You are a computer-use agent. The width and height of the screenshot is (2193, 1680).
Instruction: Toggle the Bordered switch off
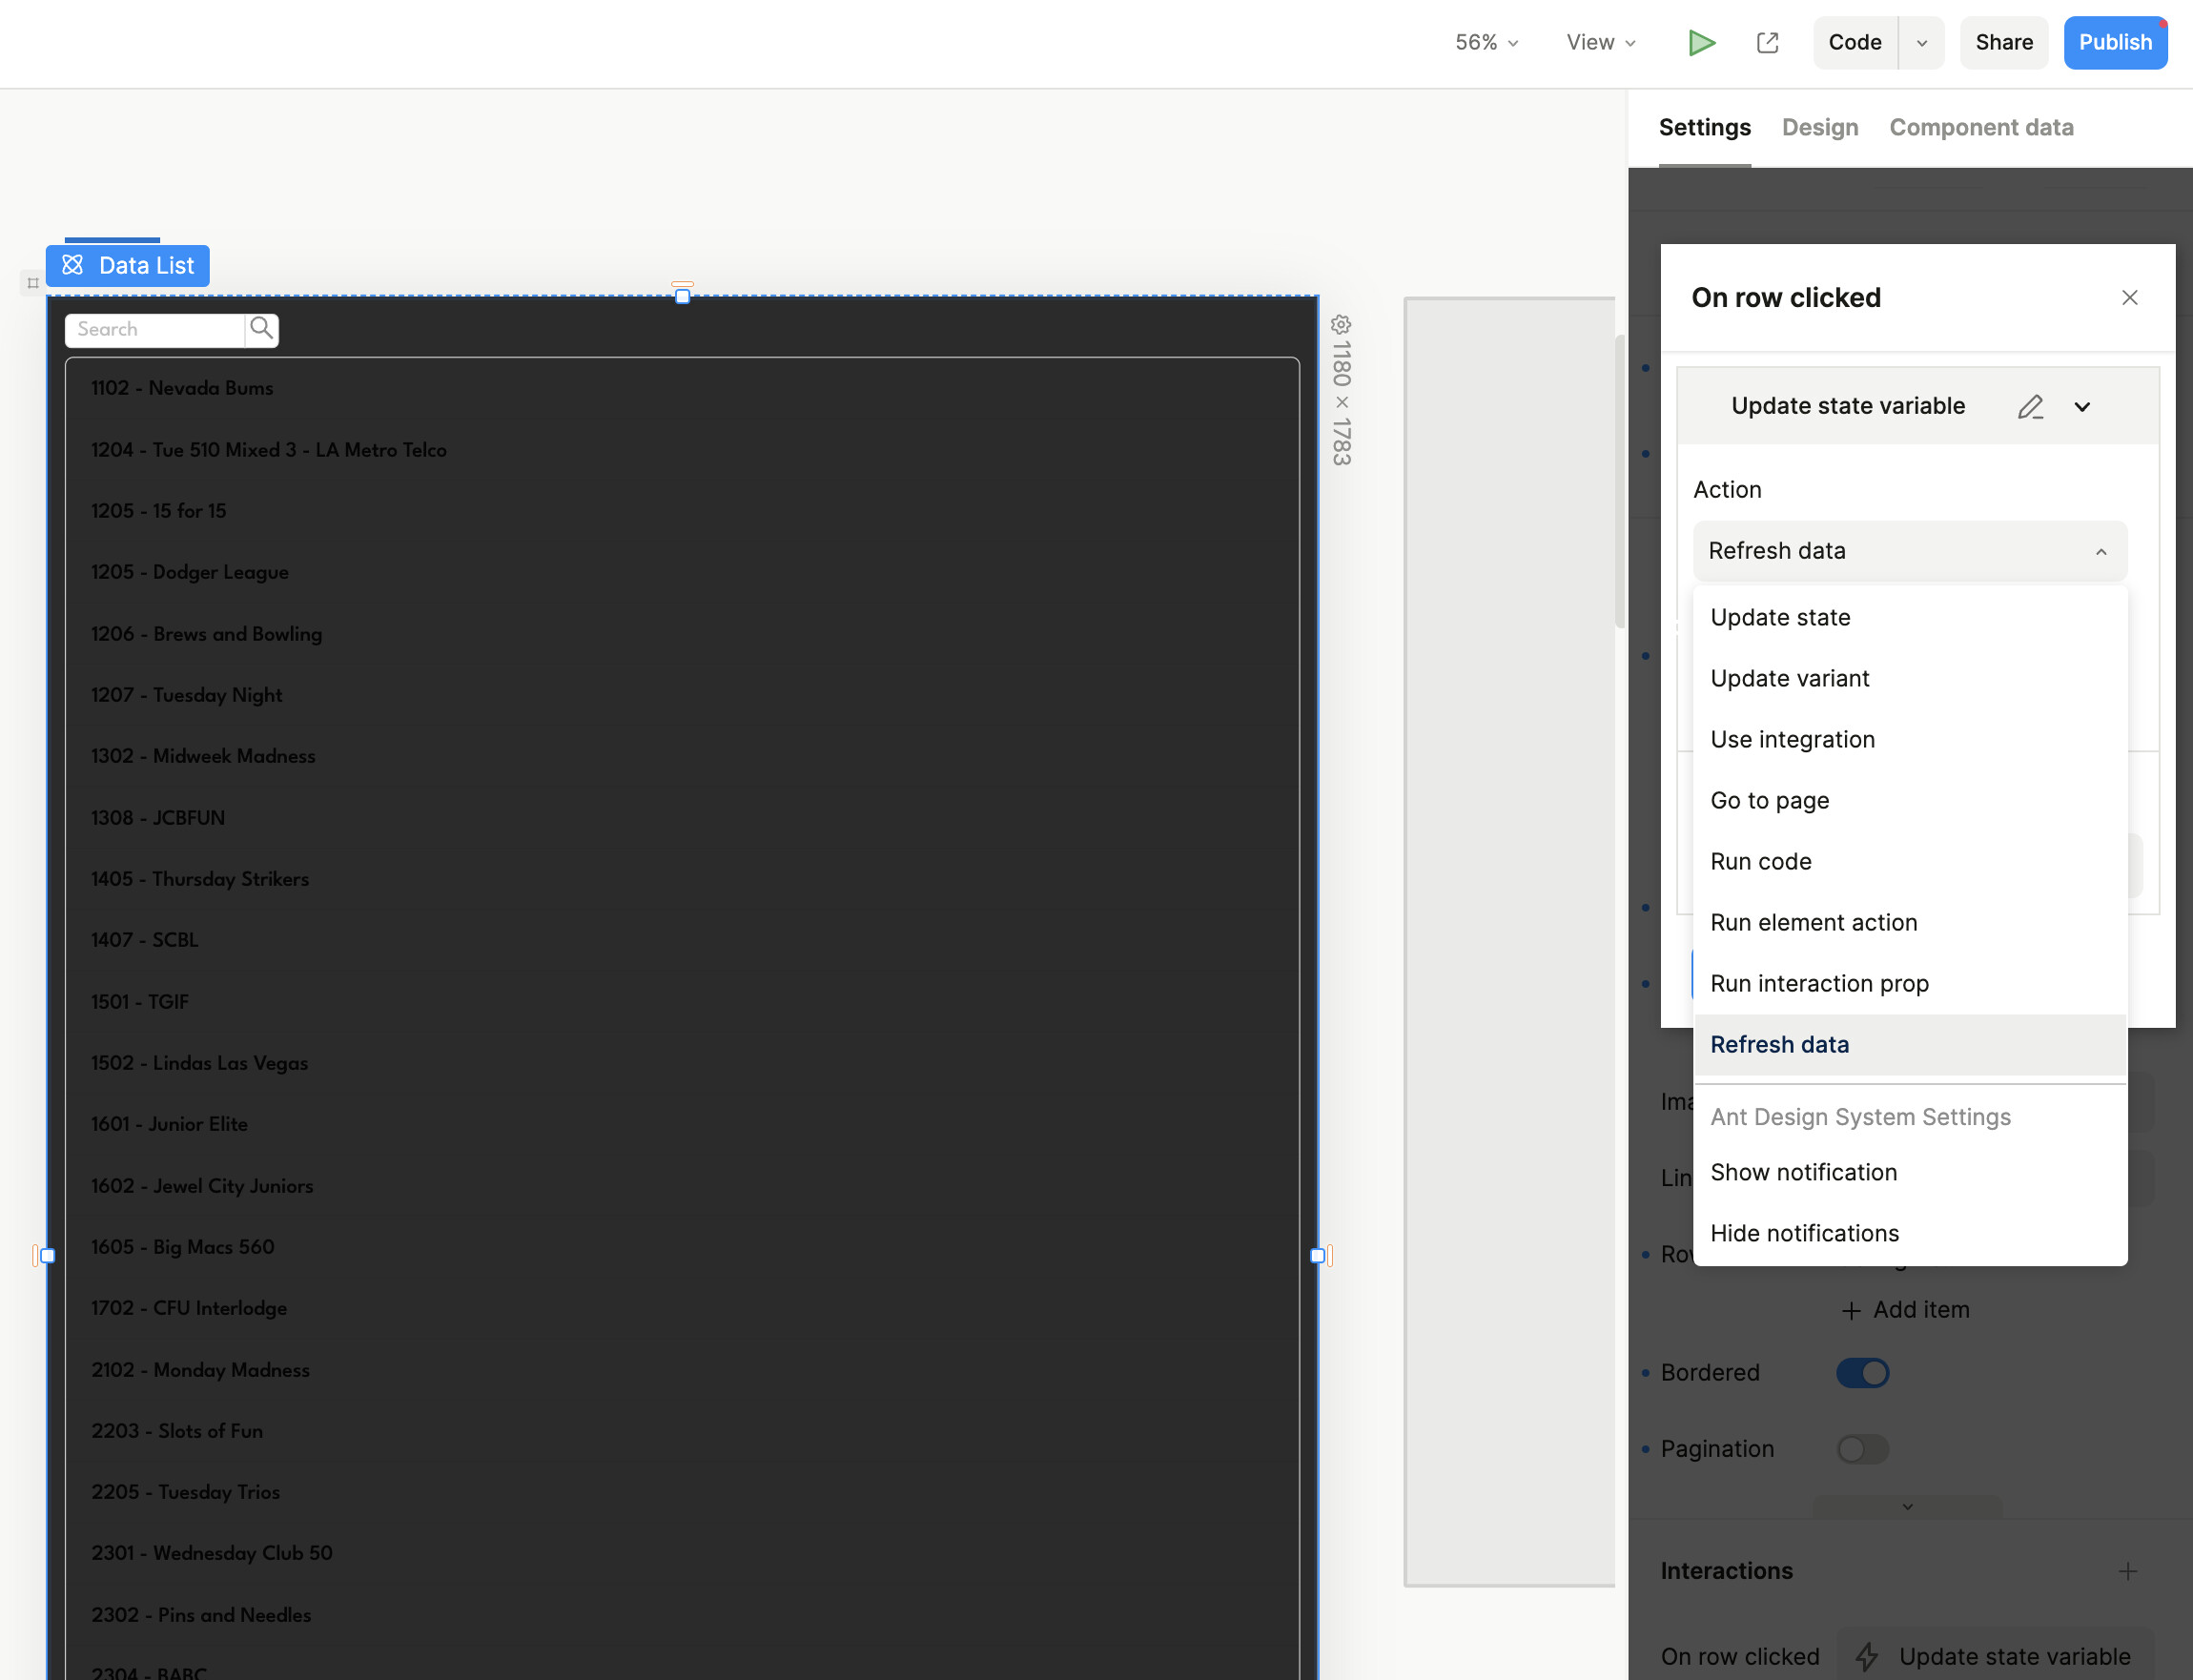coord(1862,1373)
